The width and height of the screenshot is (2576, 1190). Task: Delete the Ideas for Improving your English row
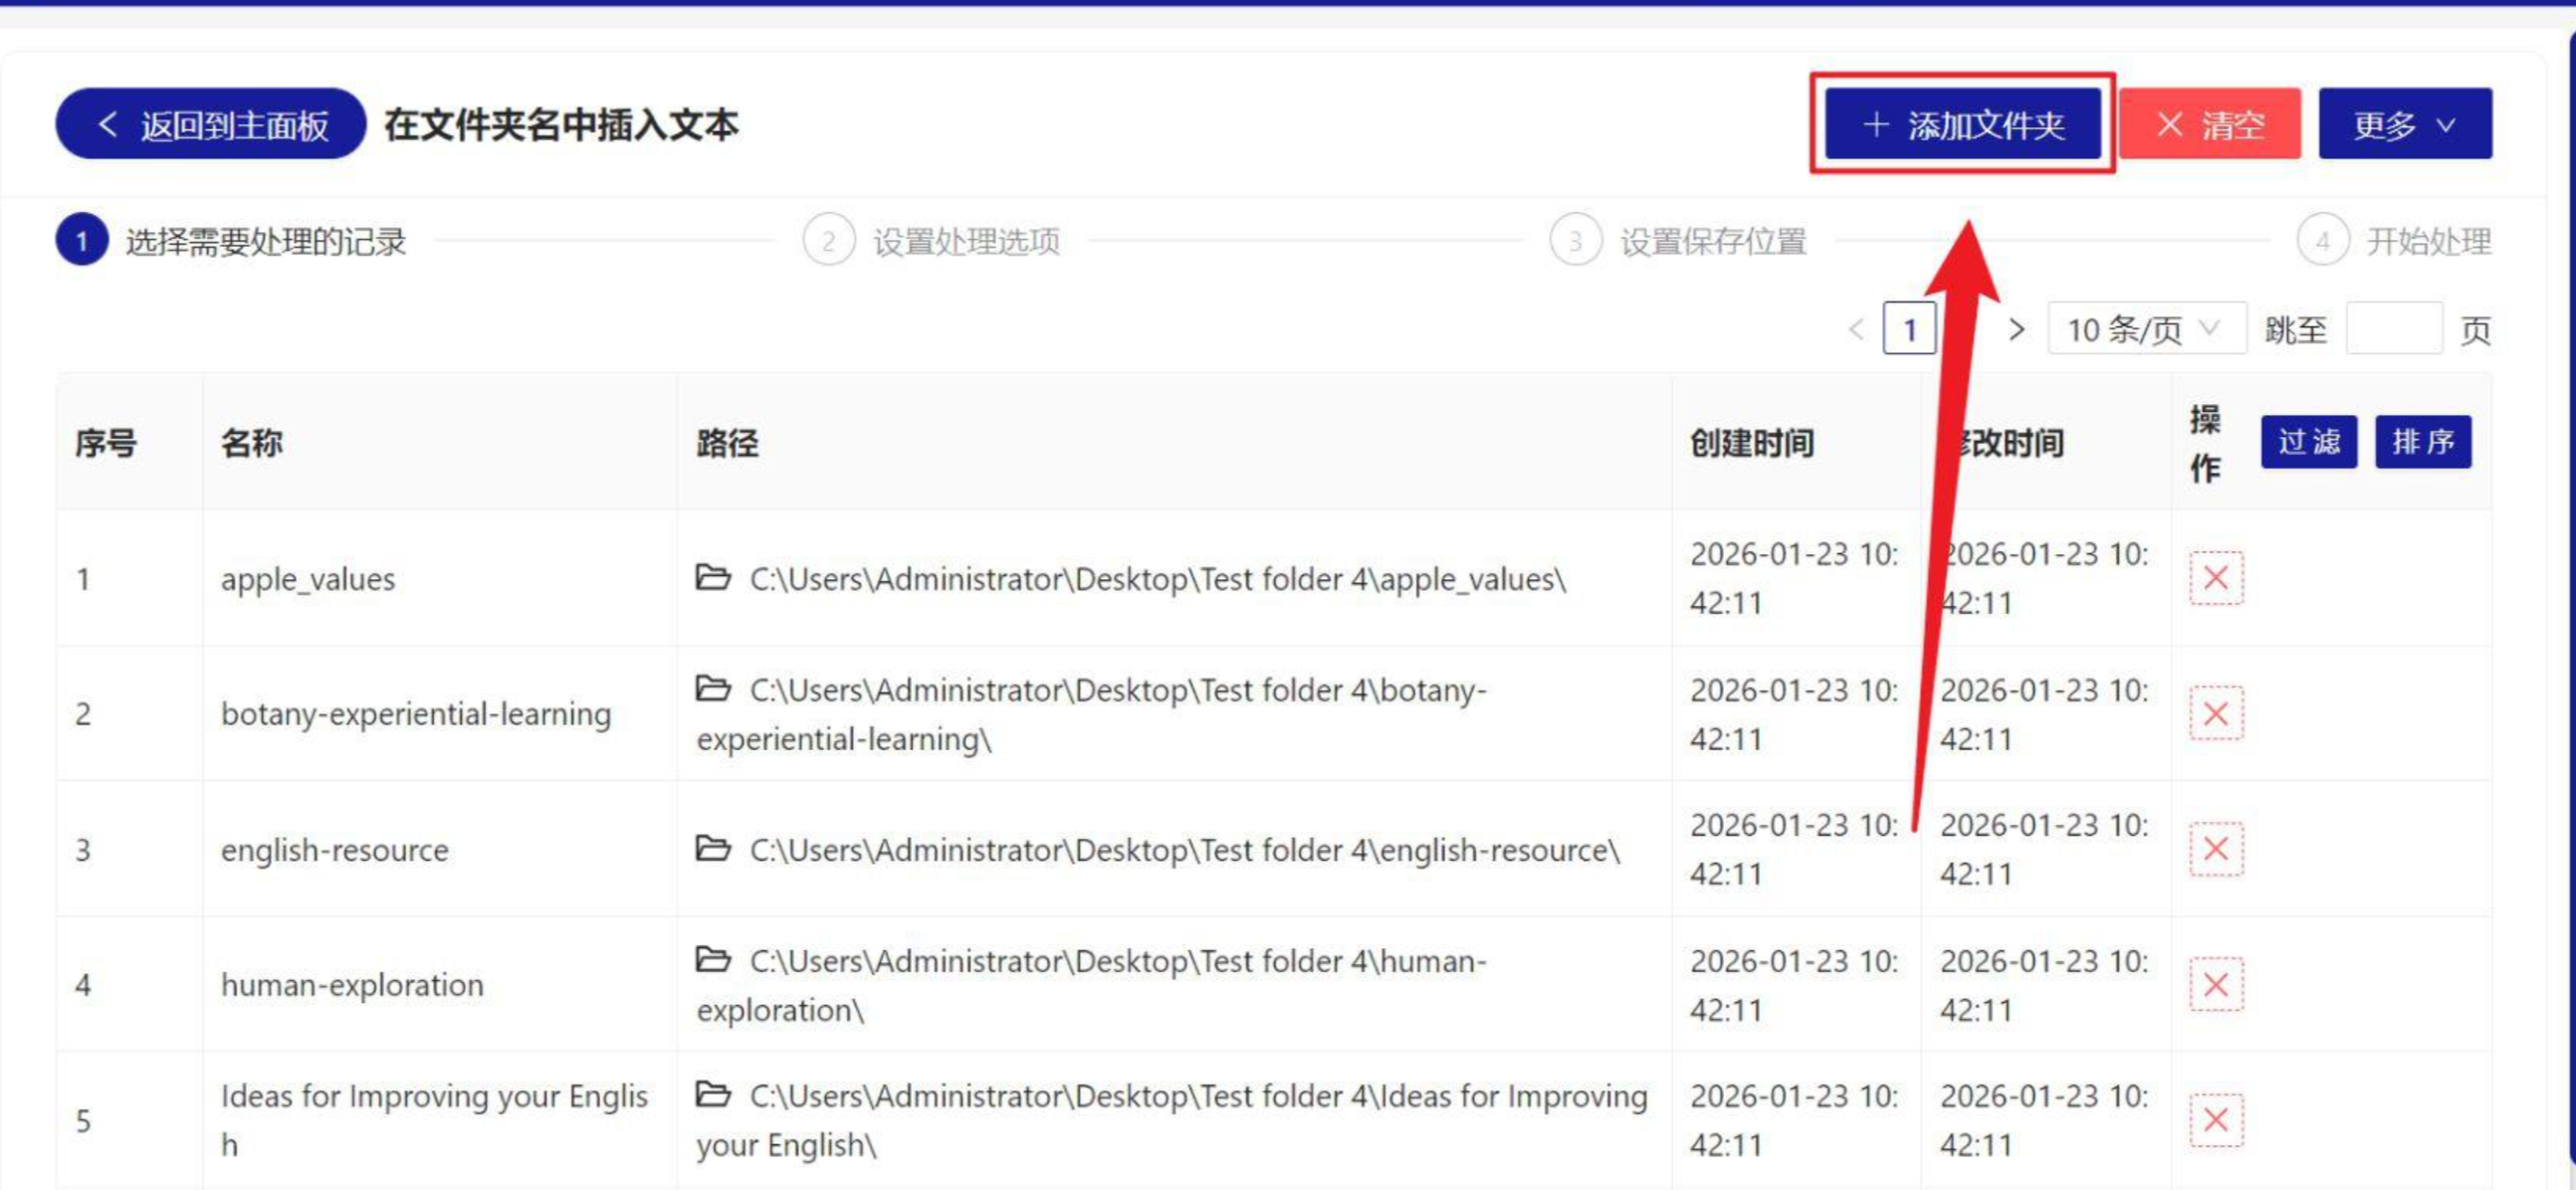[x=2216, y=1120]
